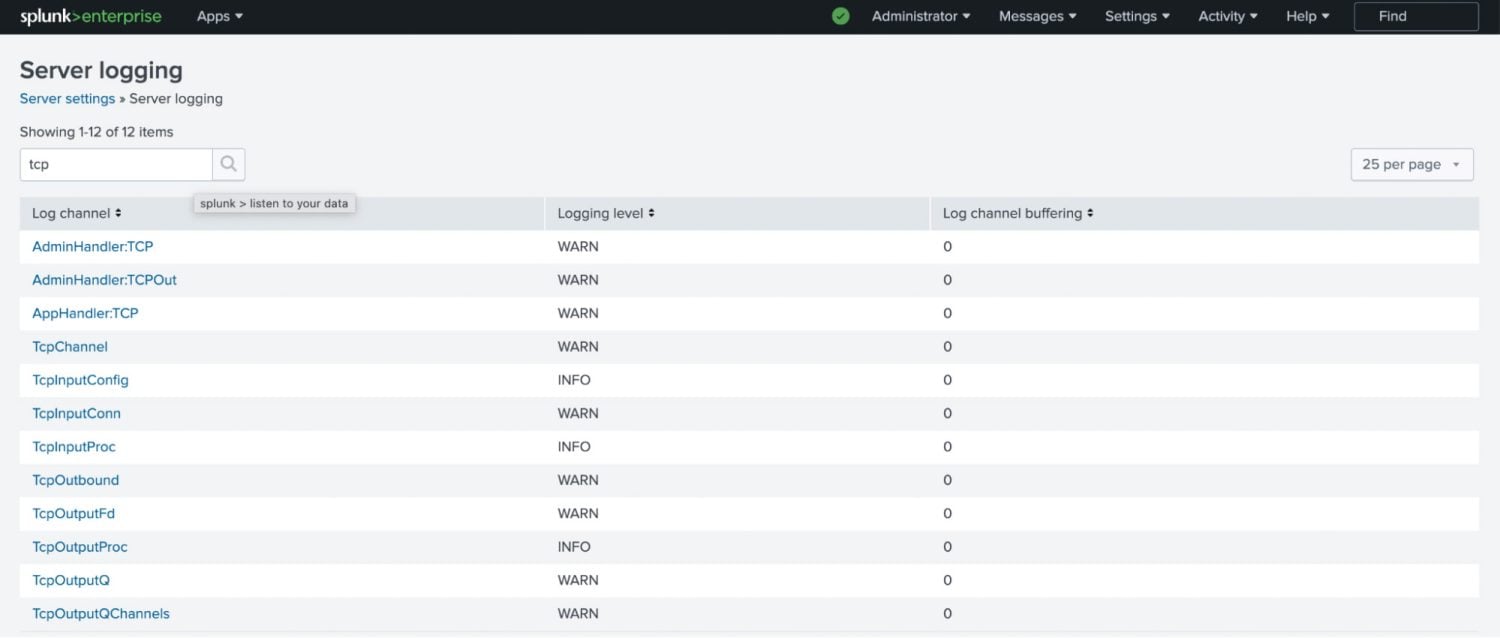Click the magnifying glass search icon
The height and width of the screenshot is (638, 1500).
click(x=229, y=164)
